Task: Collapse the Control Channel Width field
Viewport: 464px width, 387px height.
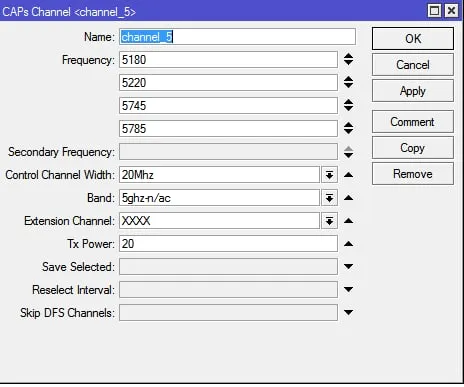Action: [348, 175]
